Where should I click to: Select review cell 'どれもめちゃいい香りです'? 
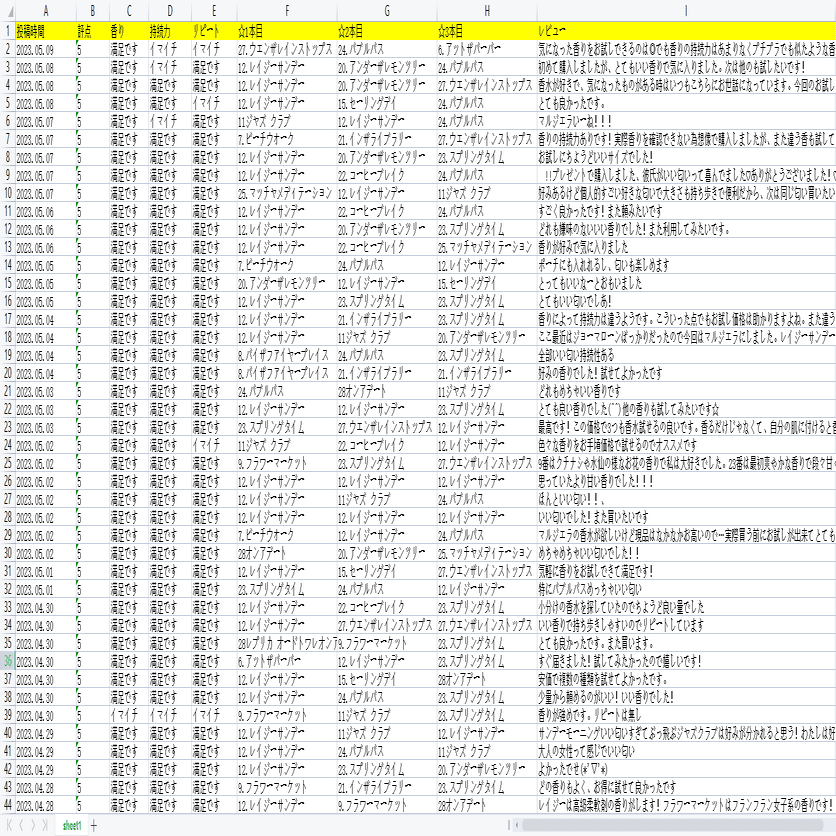click(686, 391)
